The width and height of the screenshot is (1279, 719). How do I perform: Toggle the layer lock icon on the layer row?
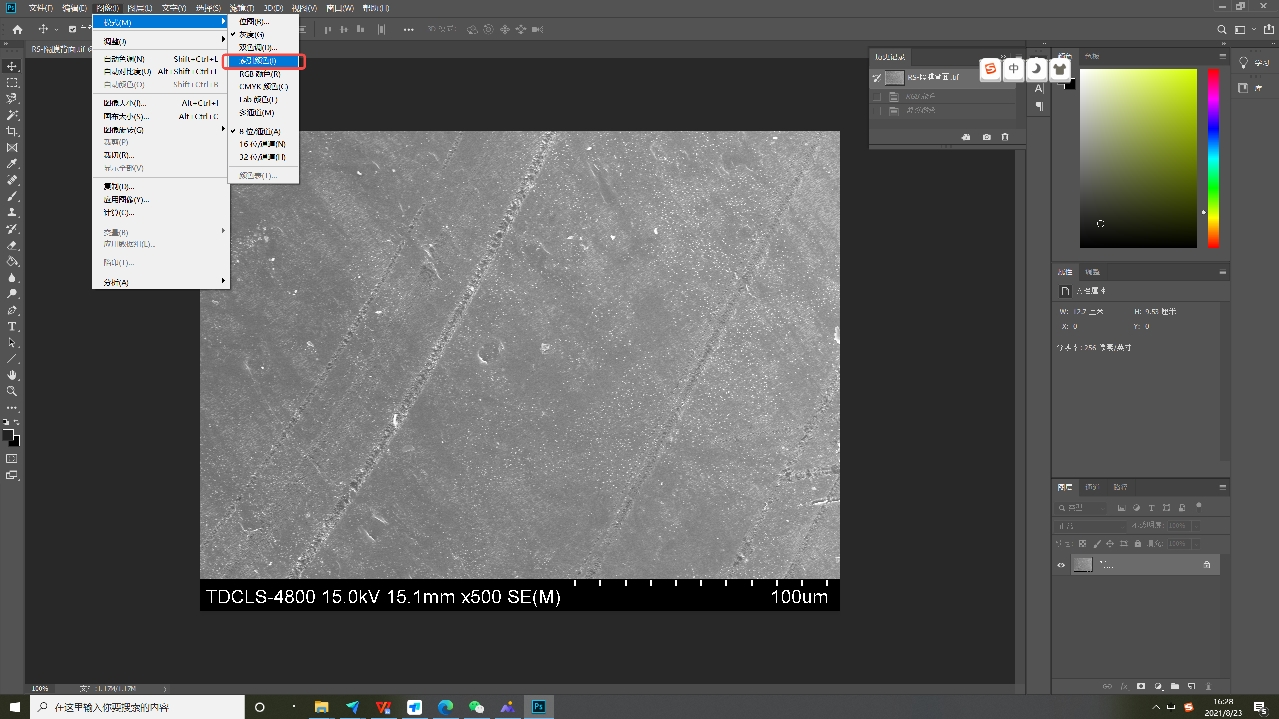tap(1207, 565)
